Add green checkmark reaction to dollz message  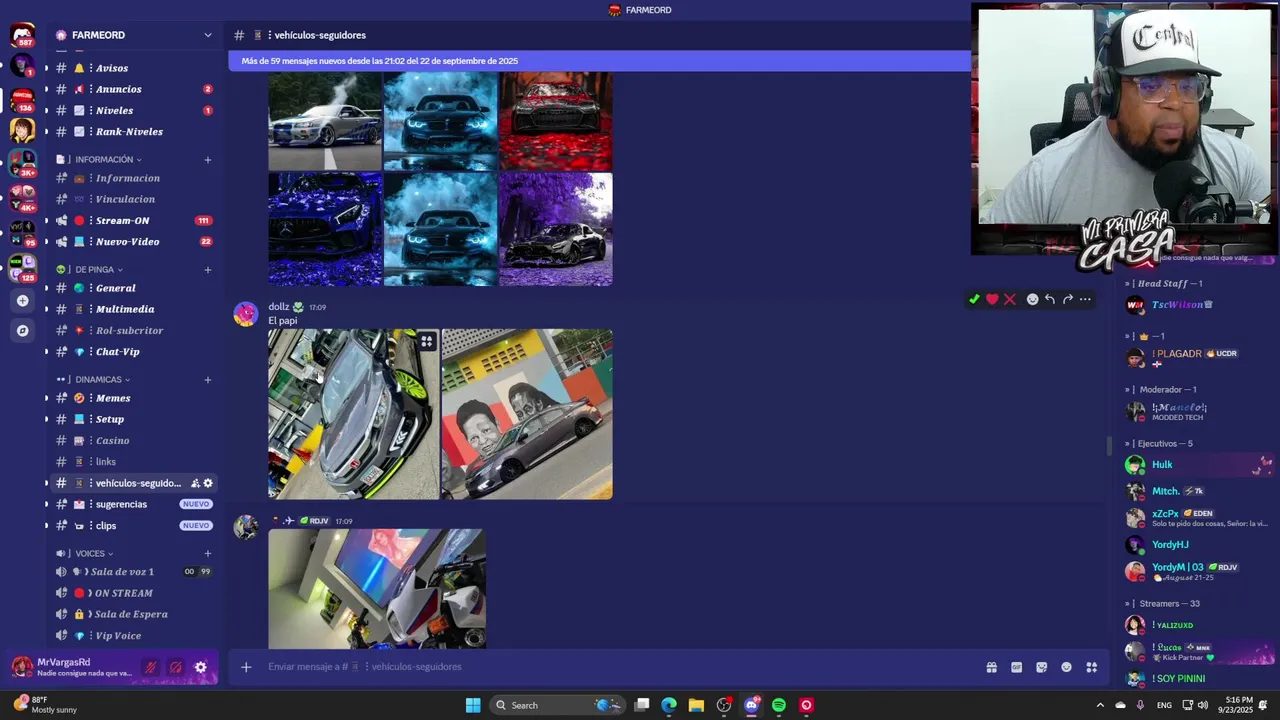tap(974, 299)
